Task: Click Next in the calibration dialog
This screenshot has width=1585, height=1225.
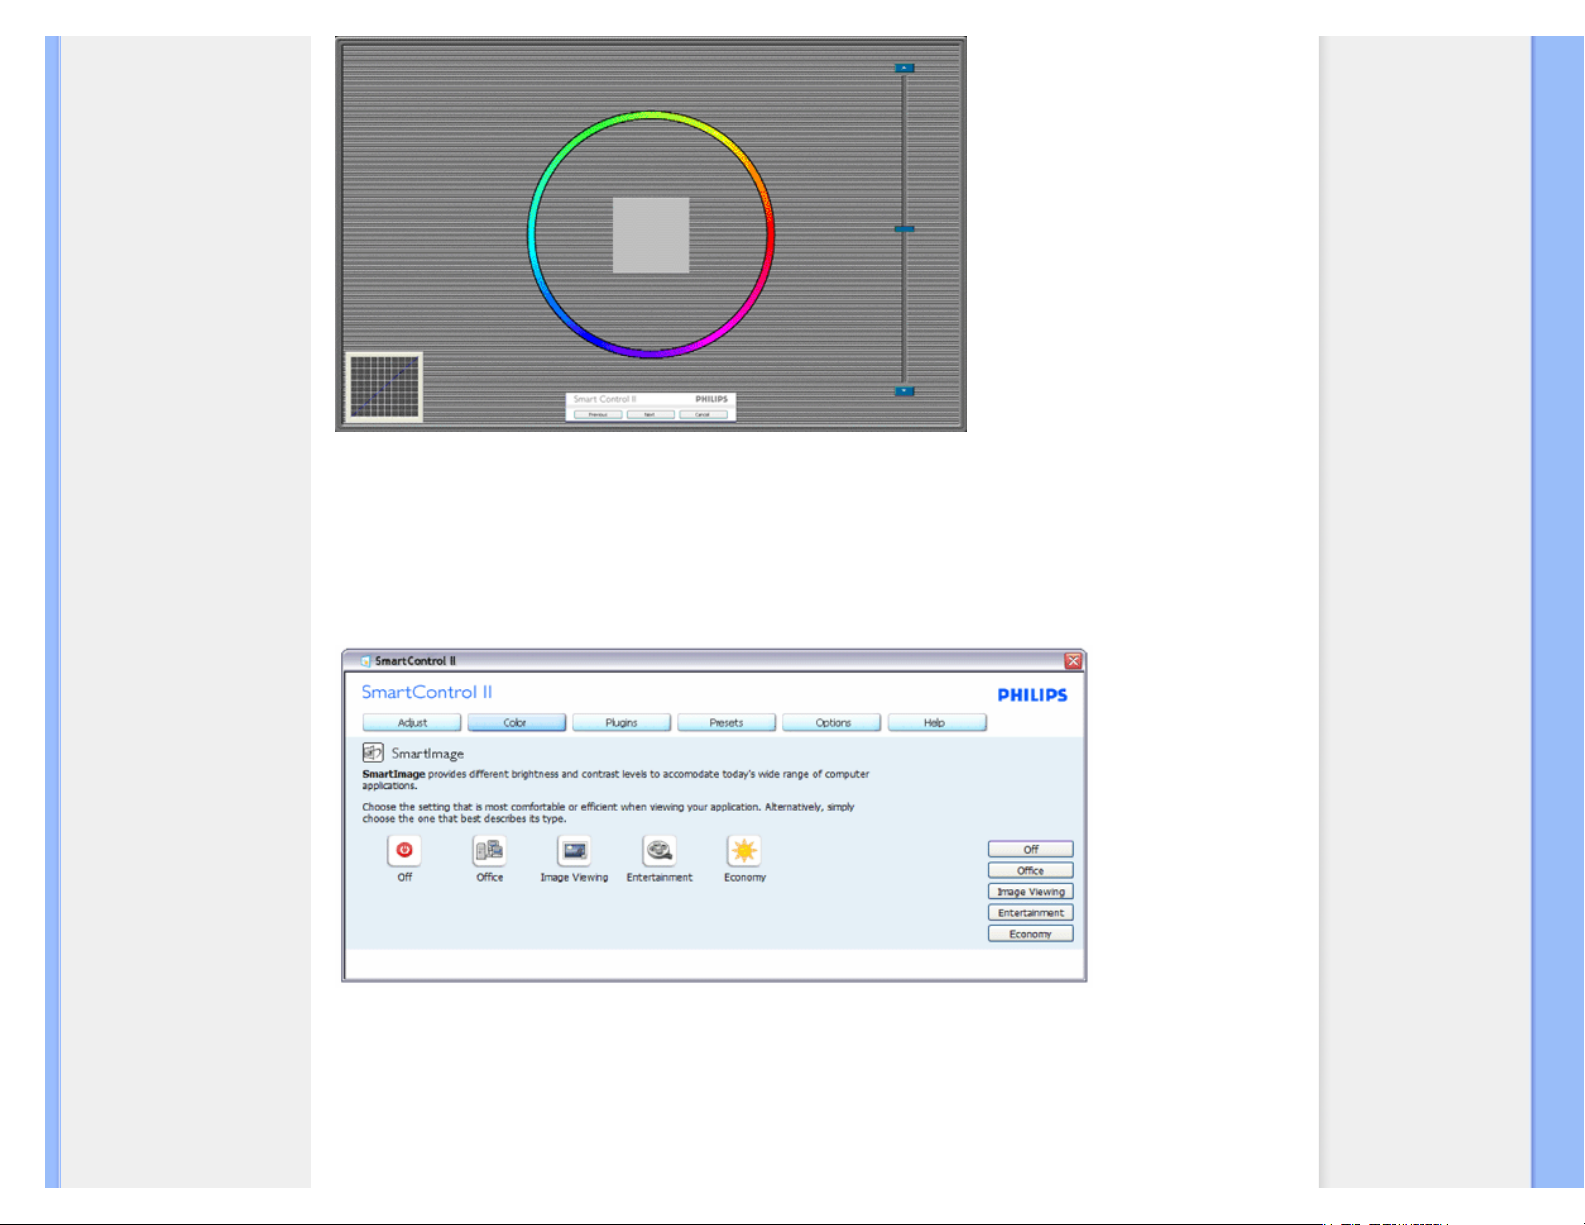Action: point(650,414)
